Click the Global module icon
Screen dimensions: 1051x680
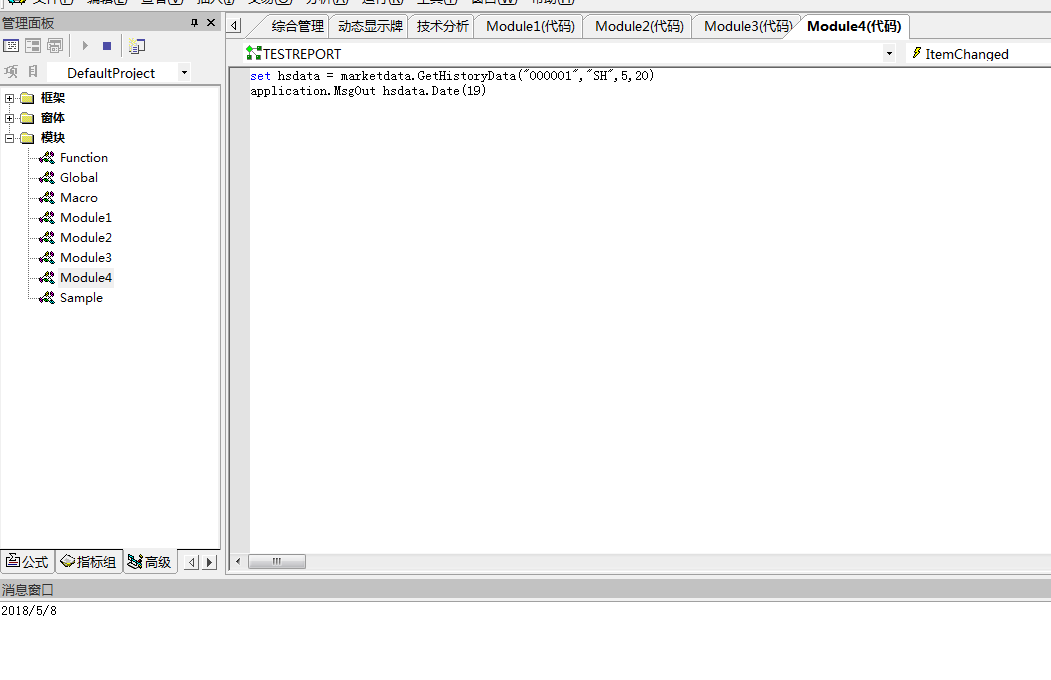(x=47, y=178)
